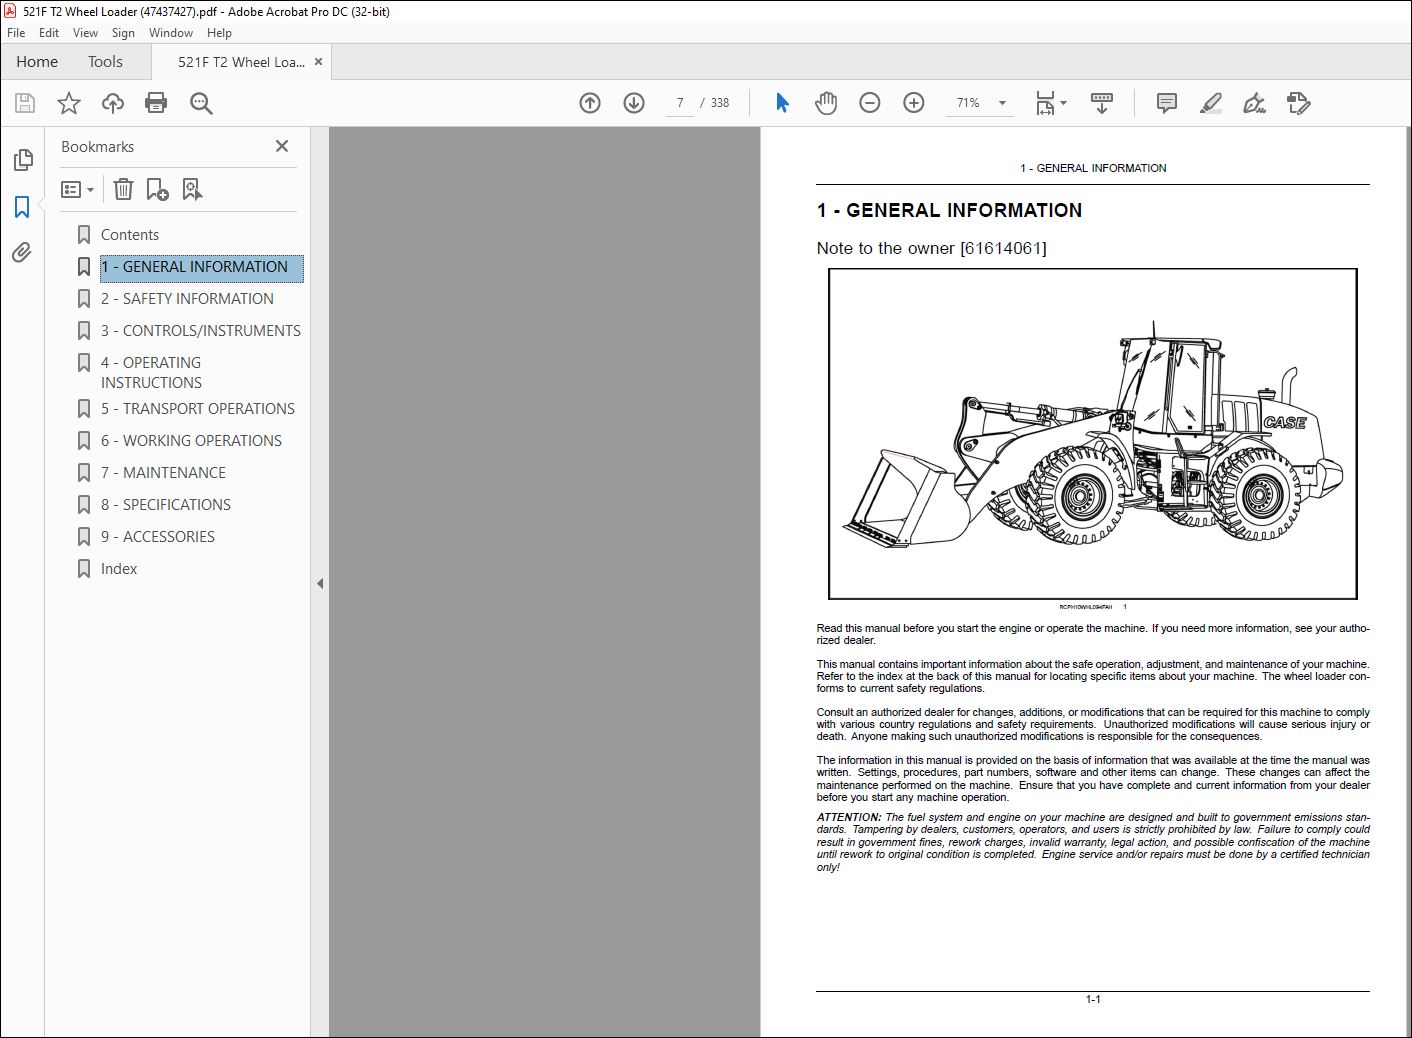The height and width of the screenshot is (1038, 1412).
Task: Zoom in with the plus button
Action: click(x=914, y=103)
